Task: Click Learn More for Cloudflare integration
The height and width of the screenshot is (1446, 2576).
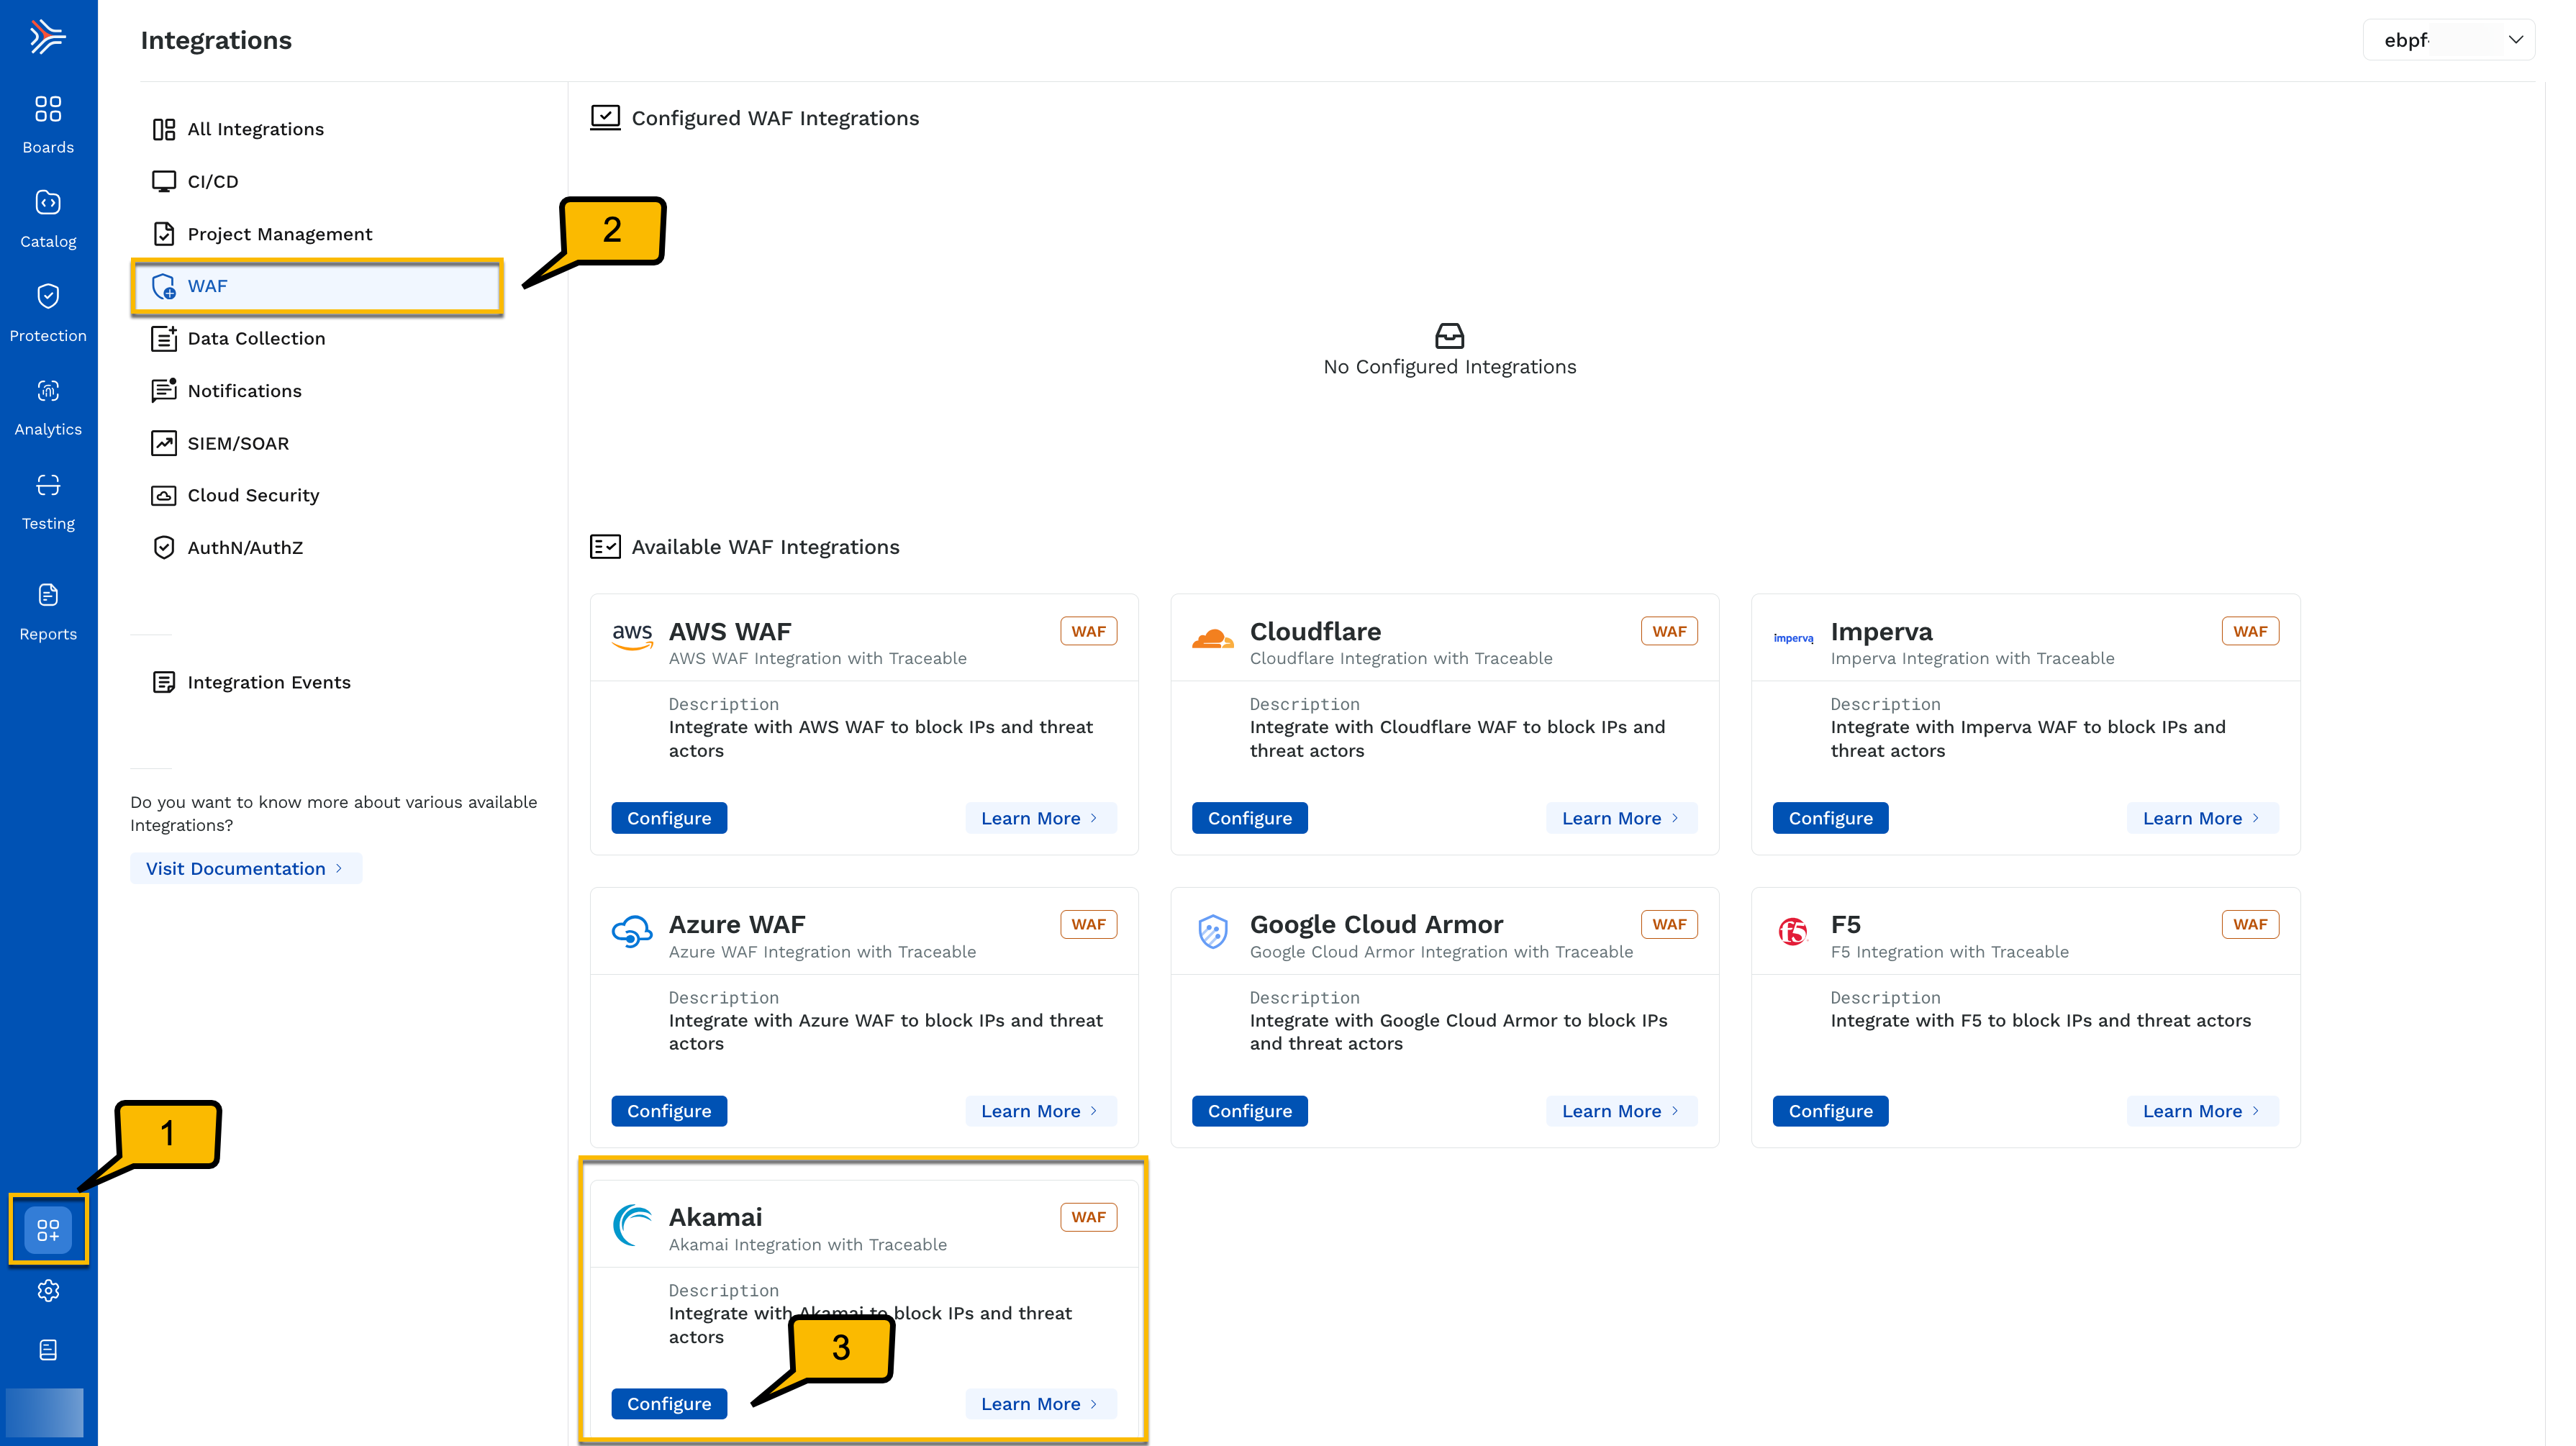Action: (1612, 816)
